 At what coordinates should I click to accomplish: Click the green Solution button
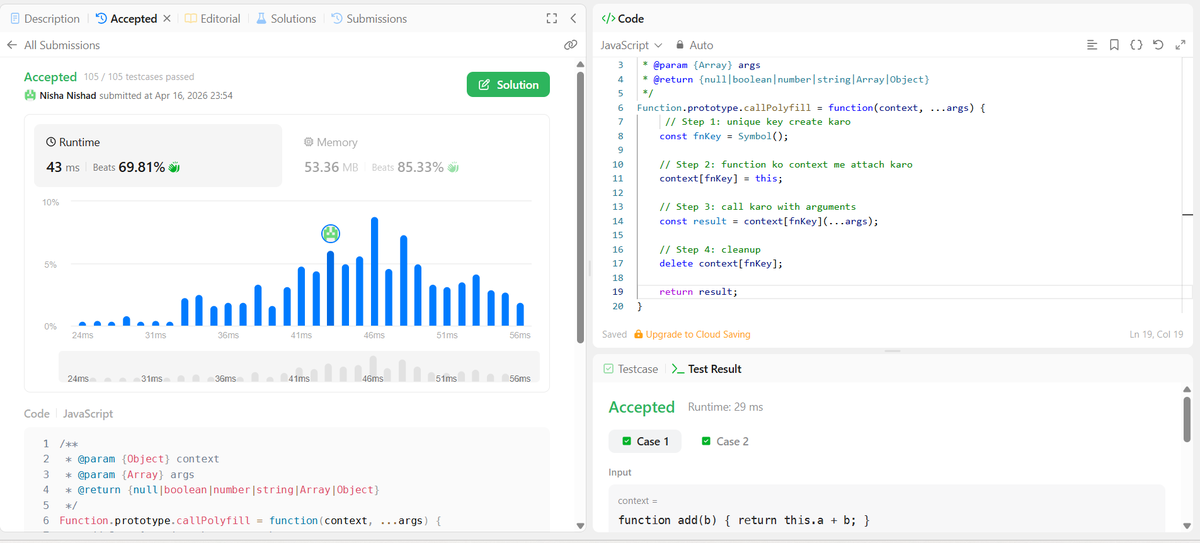click(508, 85)
